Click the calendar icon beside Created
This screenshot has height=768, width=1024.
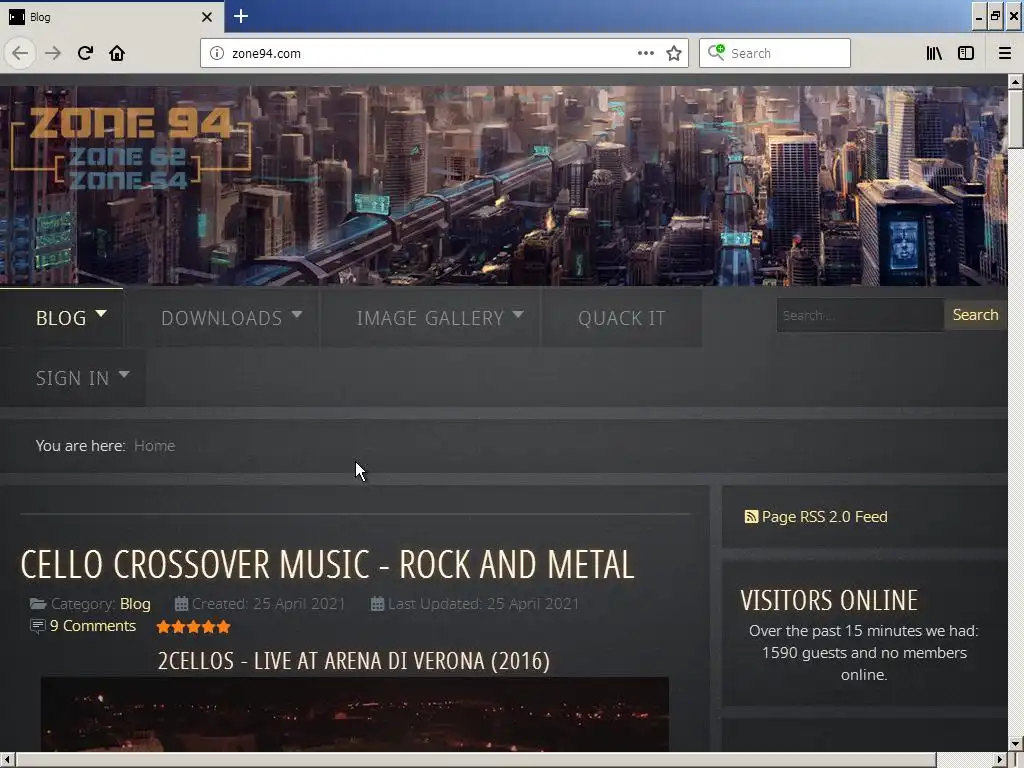pos(181,603)
